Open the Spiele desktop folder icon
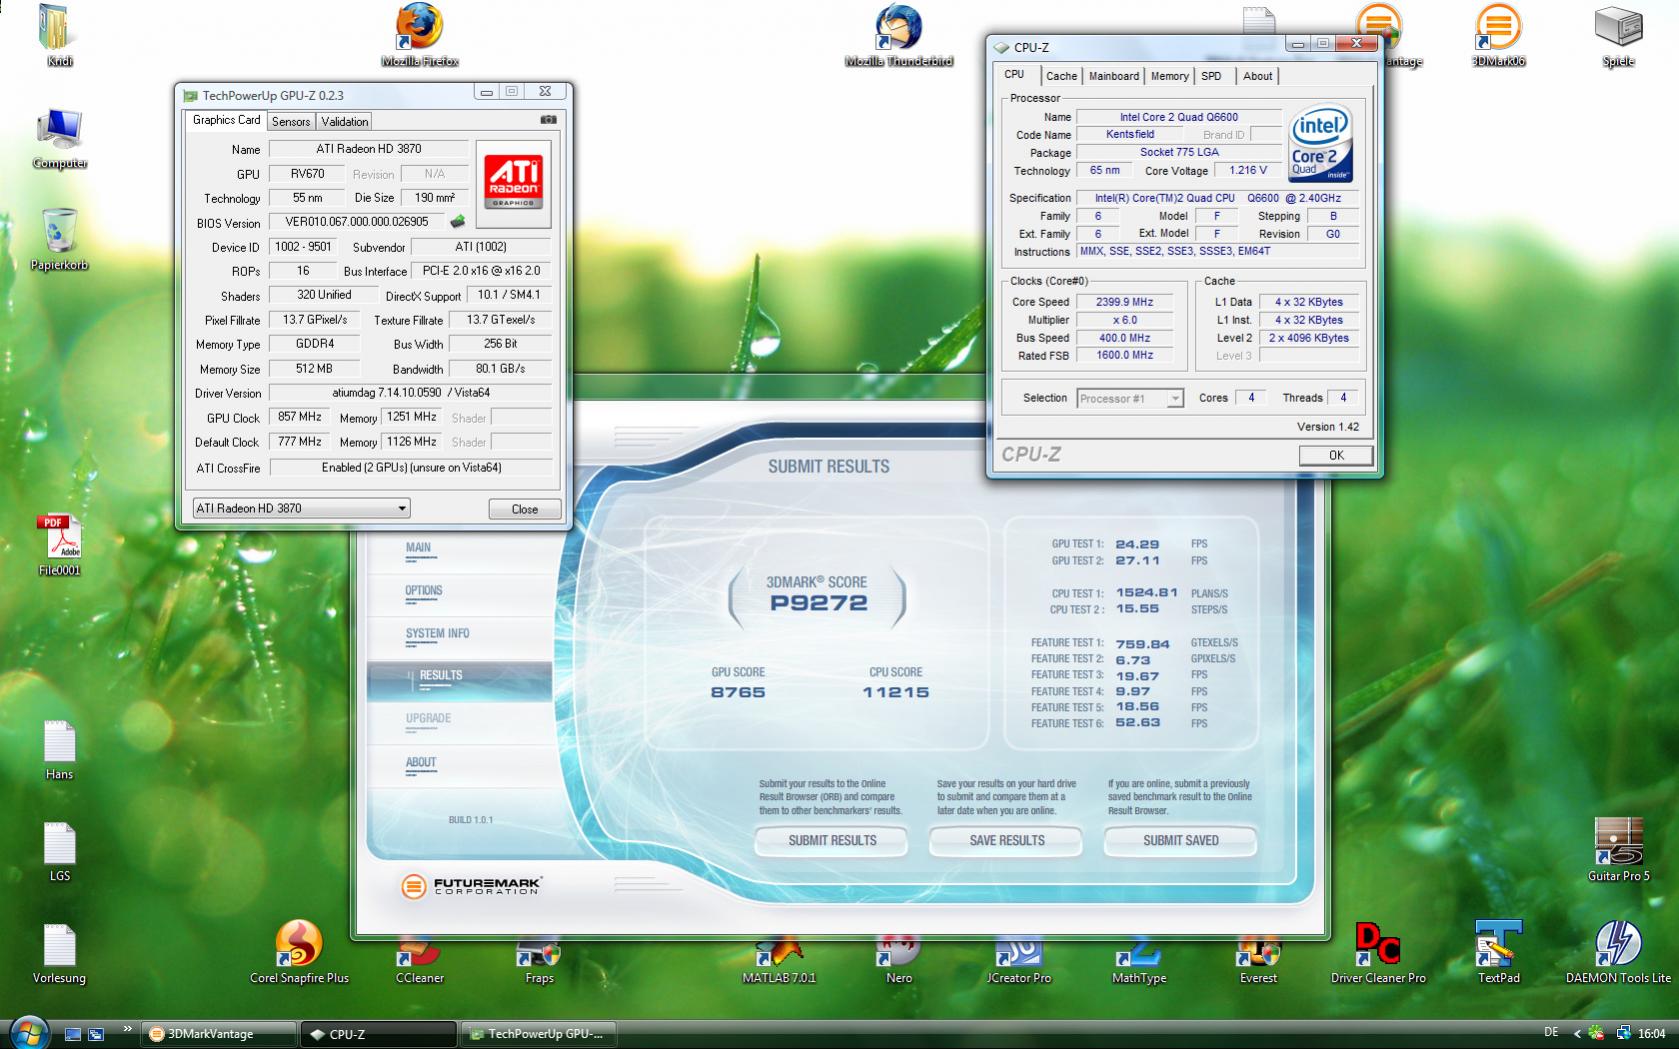This screenshot has height=1049, width=1679. (1618, 34)
